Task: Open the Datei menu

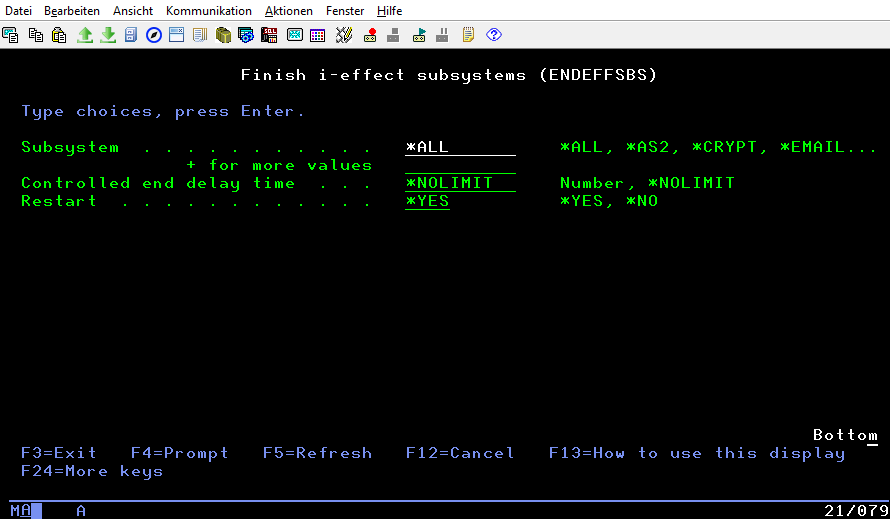Action: click(x=19, y=10)
